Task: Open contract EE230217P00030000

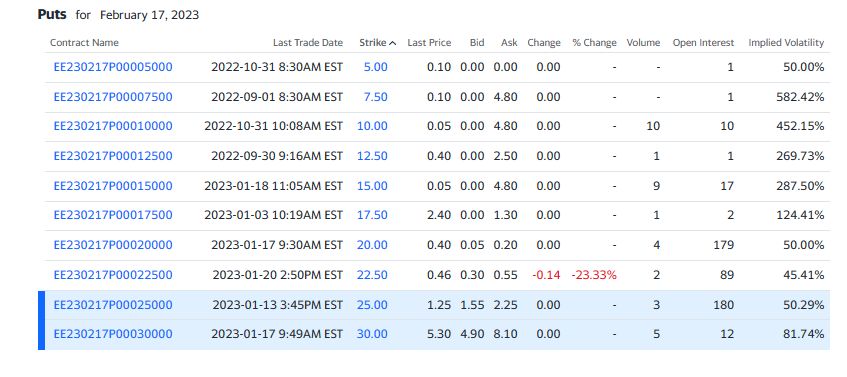Action: 113,334
